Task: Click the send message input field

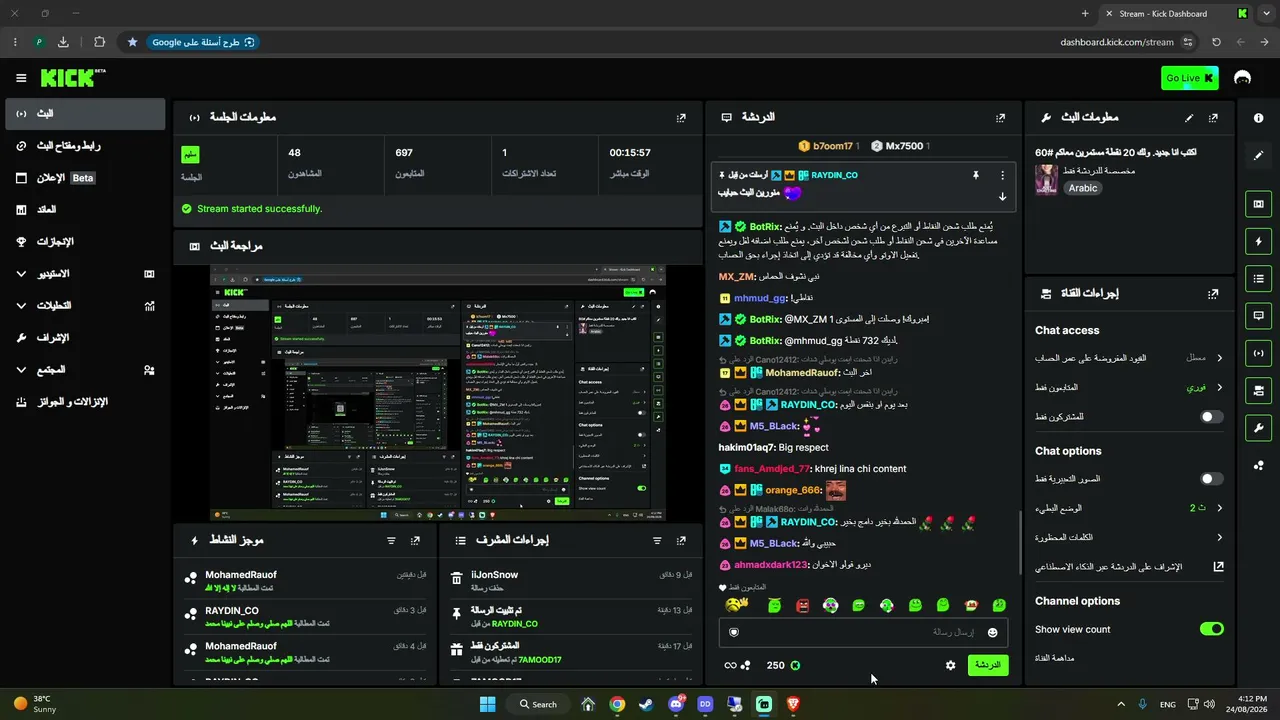Action: tap(863, 632)
